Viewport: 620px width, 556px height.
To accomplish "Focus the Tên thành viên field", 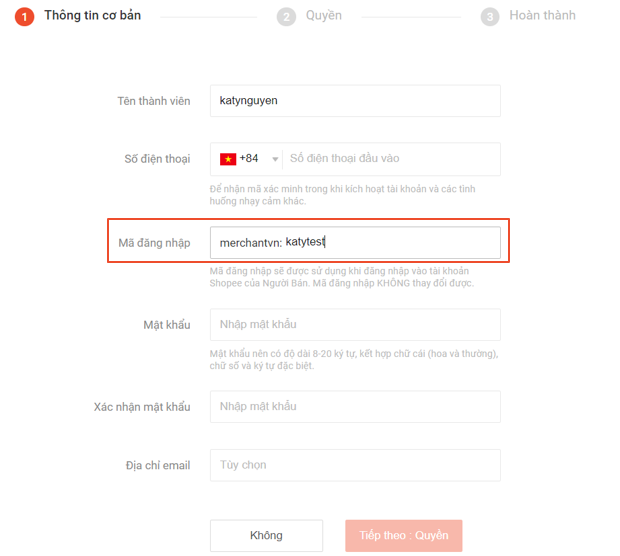I will 355,101.
